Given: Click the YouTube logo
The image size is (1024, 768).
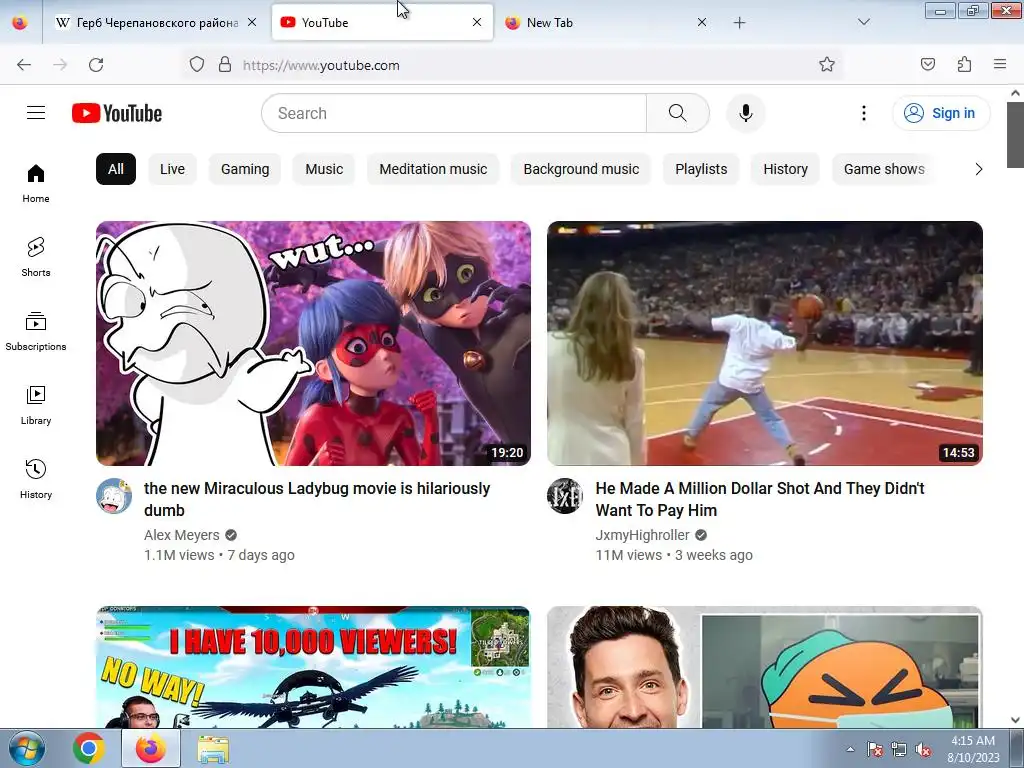Looking at the screenshot, I should [x=117, y=113].
